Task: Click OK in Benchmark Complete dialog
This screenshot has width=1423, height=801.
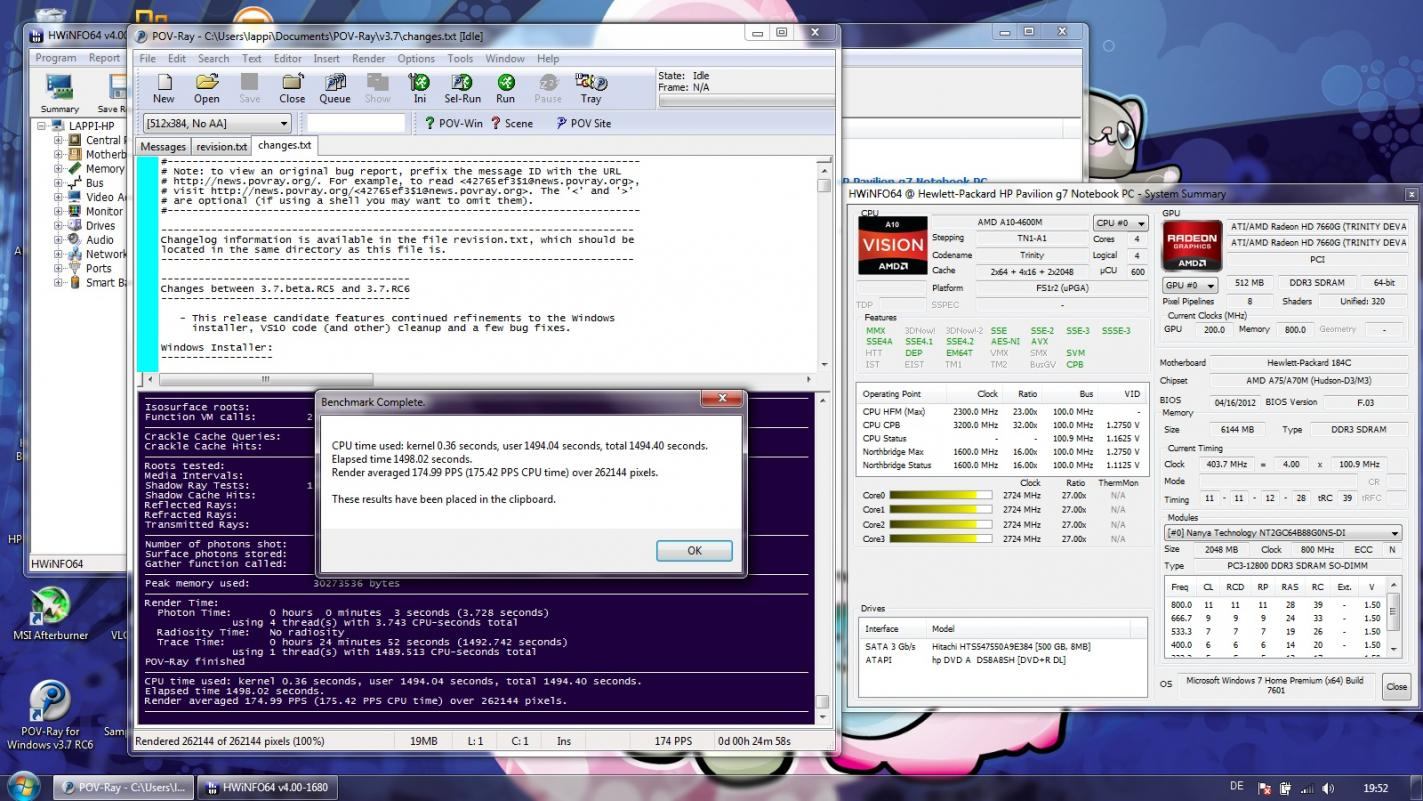Action: tap(694, 550)
